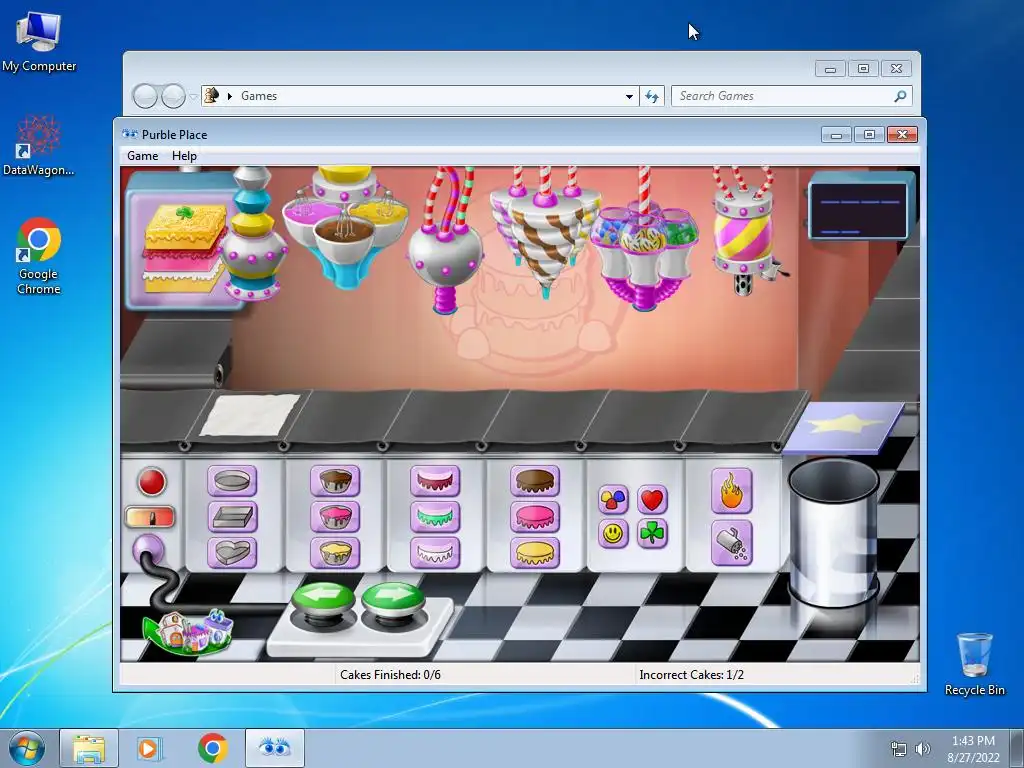
Task: Add pink top icing
Action: [535, 517]
